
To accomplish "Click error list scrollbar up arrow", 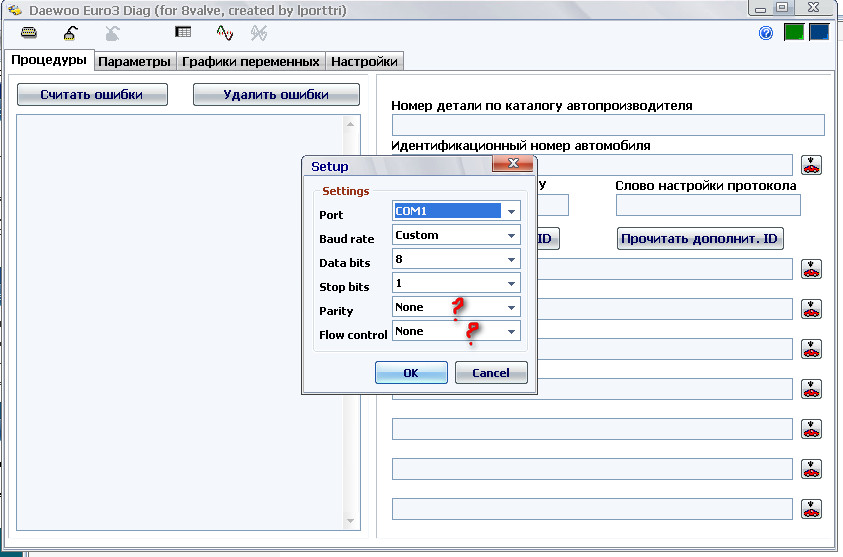I will pyautogui.click(x=351, y=124).
